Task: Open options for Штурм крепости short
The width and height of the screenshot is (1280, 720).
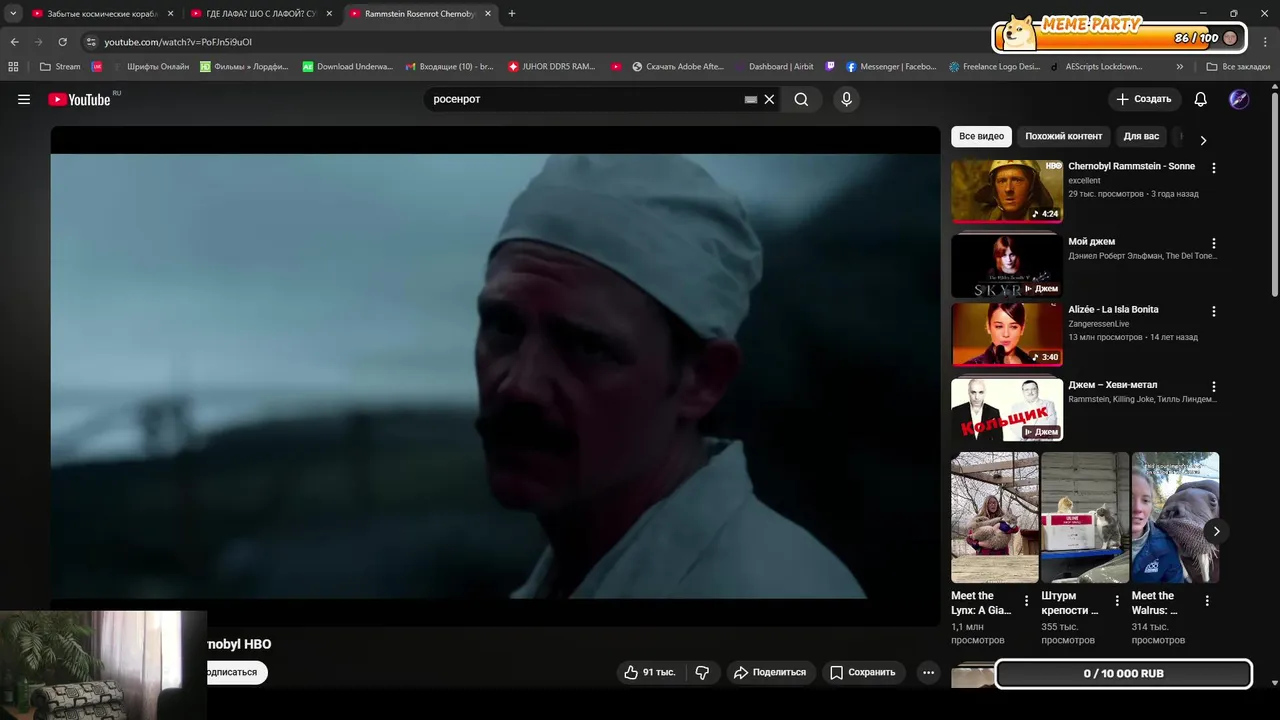Action: click(1116, 601)
